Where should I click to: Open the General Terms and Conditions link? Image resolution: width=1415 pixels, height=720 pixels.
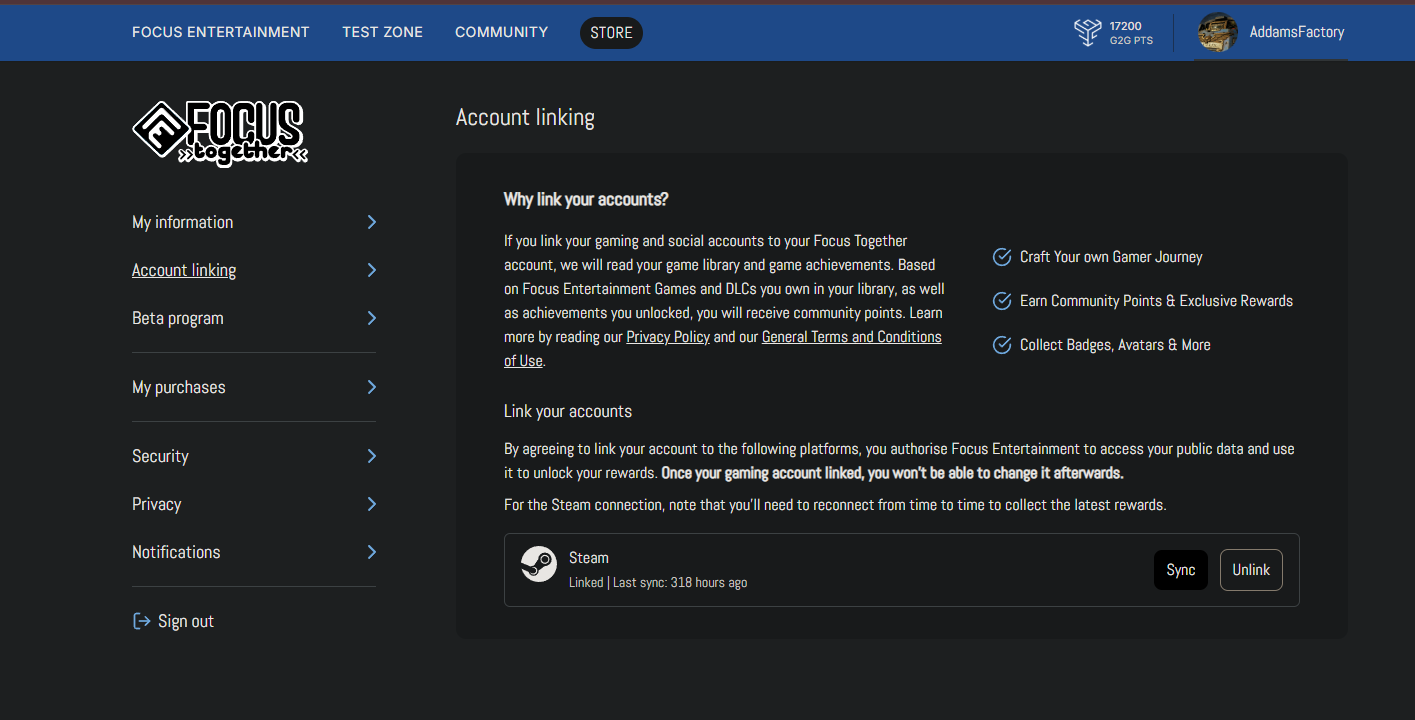click(851, 336)
